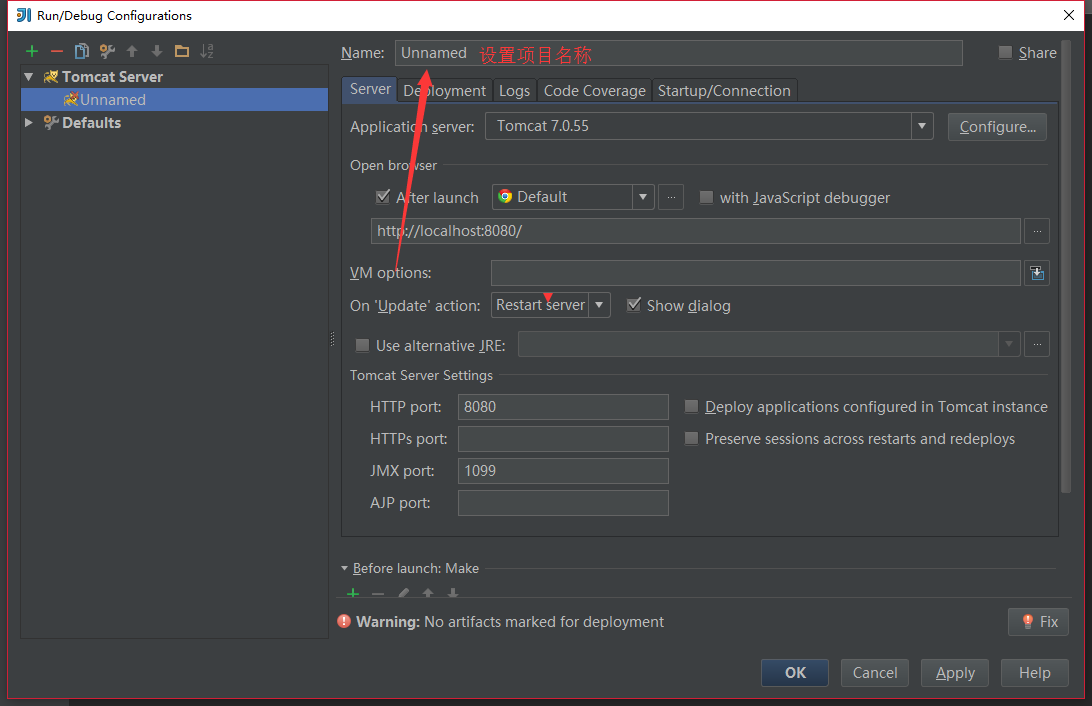Remove the selected configuration with minus icon
Viewport: 1092px width, 706px height.
coord(56,51)
